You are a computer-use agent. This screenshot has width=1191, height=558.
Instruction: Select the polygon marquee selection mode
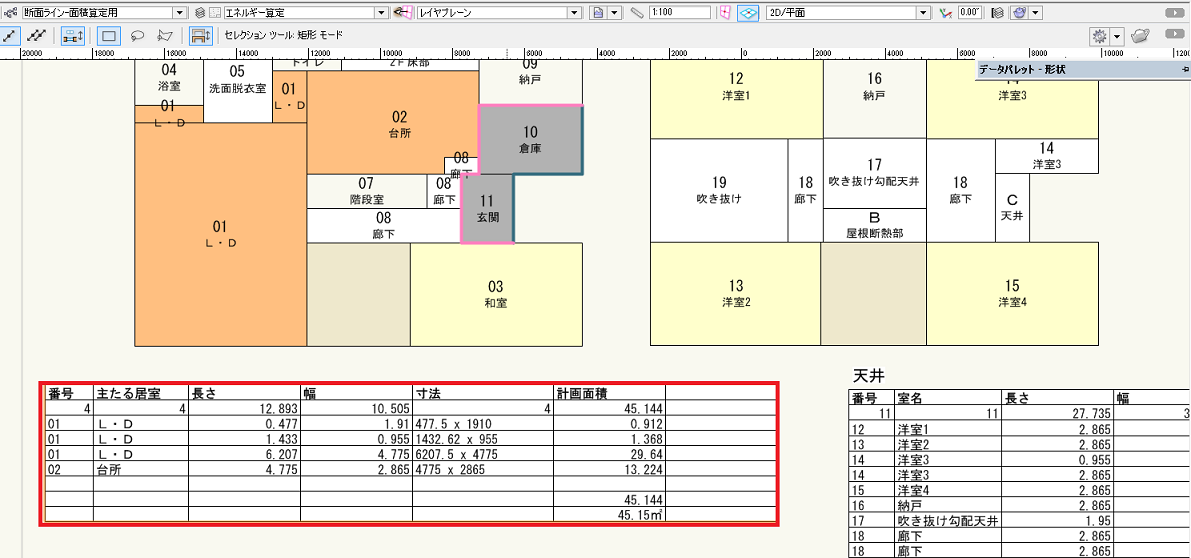pos(166,35)
